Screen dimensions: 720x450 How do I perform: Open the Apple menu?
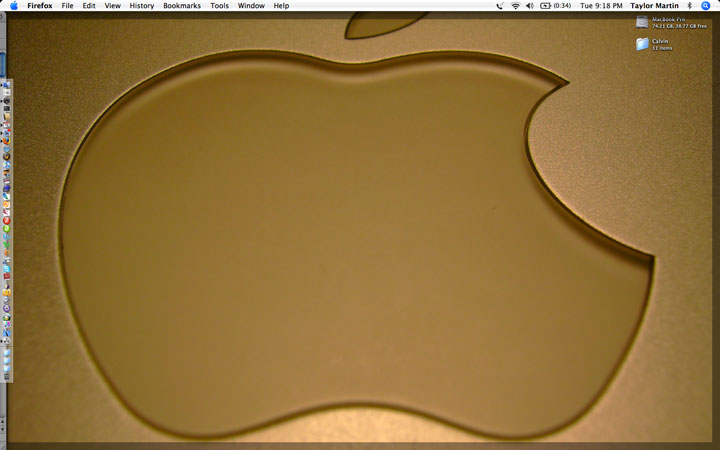point(14,6)
